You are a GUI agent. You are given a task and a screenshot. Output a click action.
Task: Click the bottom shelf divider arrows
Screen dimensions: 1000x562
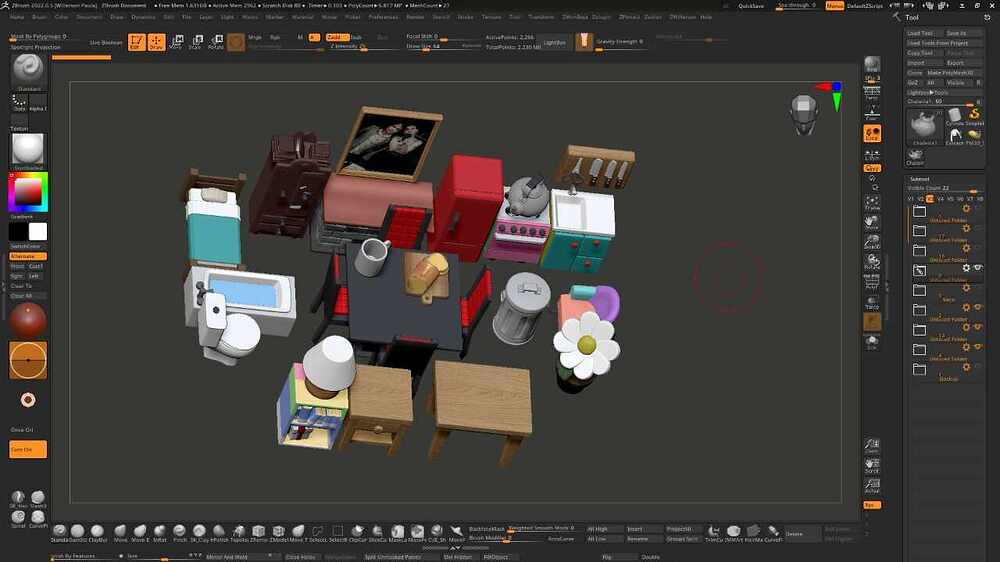[455, 548]
